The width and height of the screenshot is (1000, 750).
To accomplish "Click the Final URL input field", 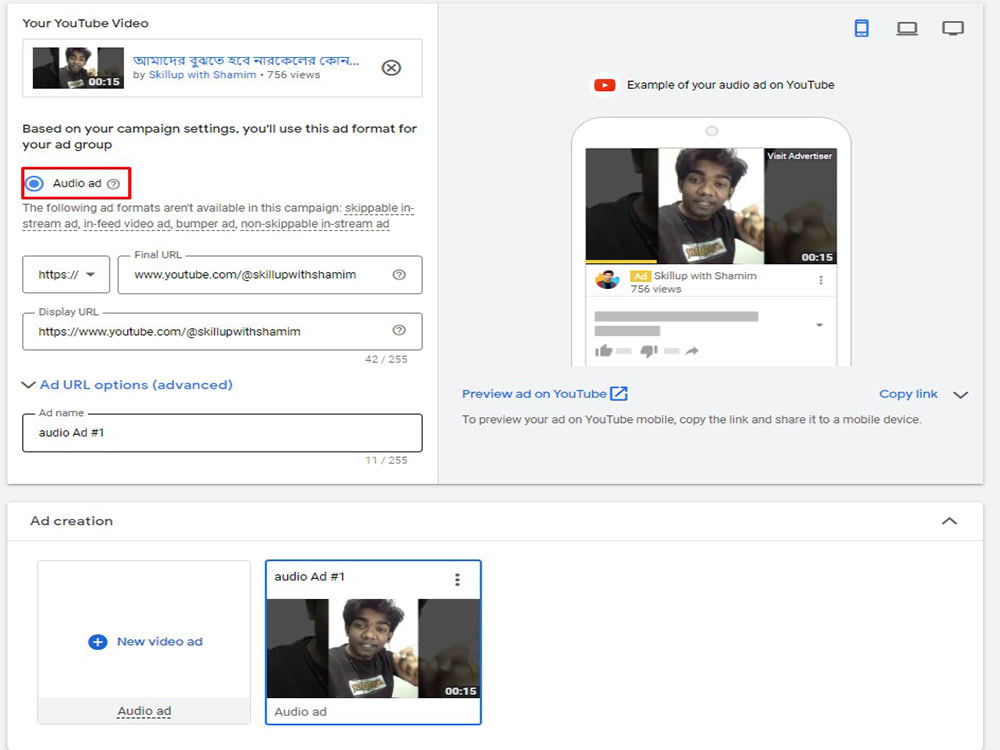I will coord(270,275).
